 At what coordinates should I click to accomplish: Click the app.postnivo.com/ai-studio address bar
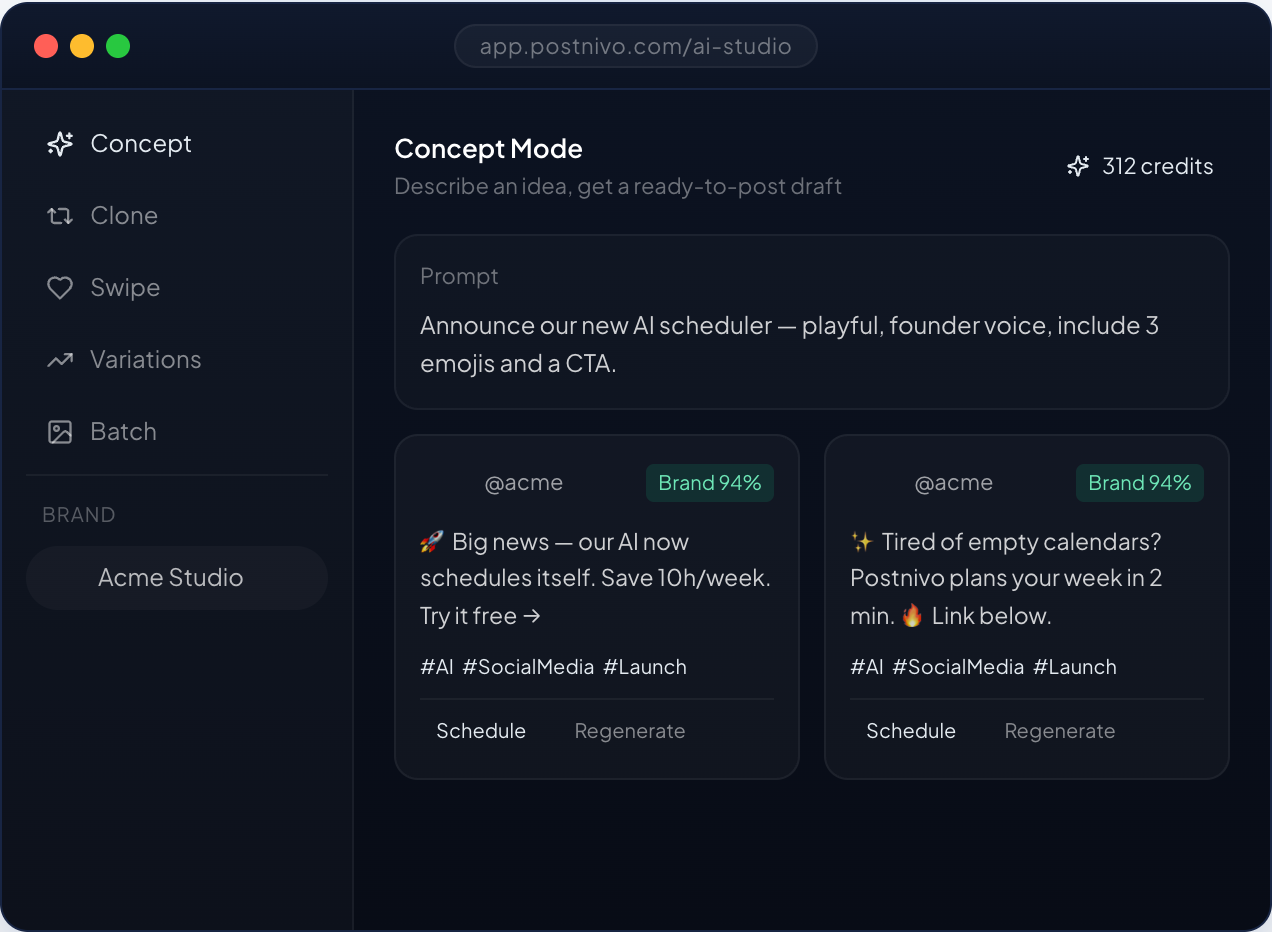click(636, 46)
